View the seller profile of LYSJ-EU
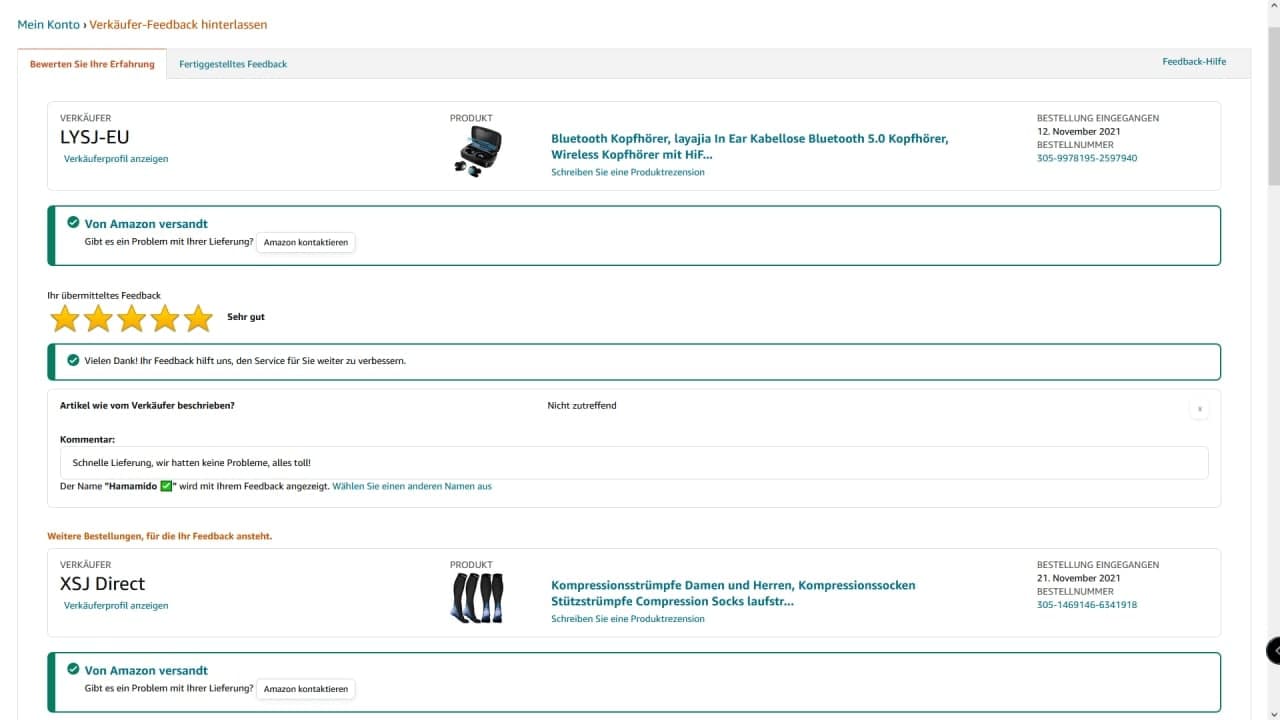 click(116, 159)
